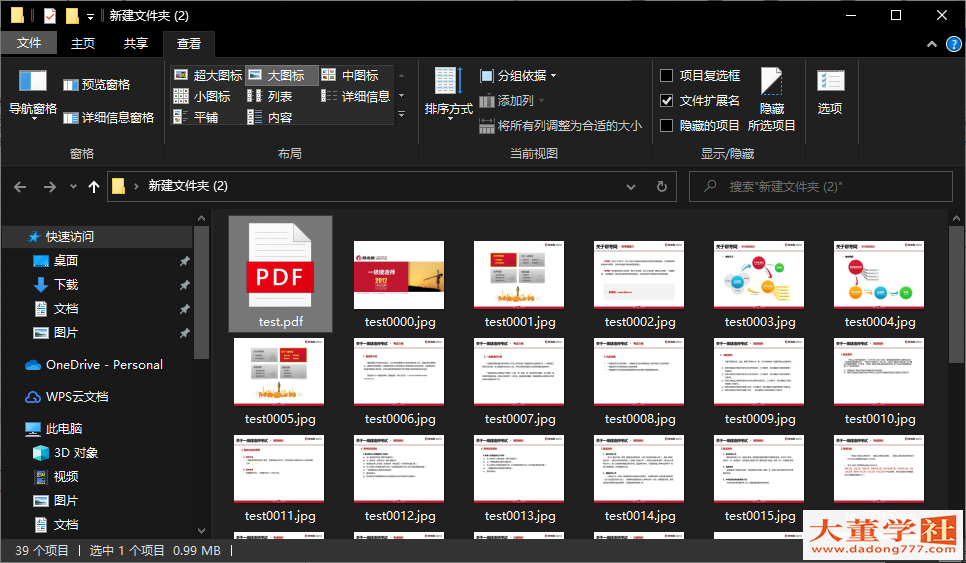Select 详细信息 layout
This screenshot has height=563, width=966.
pos(356,96)
